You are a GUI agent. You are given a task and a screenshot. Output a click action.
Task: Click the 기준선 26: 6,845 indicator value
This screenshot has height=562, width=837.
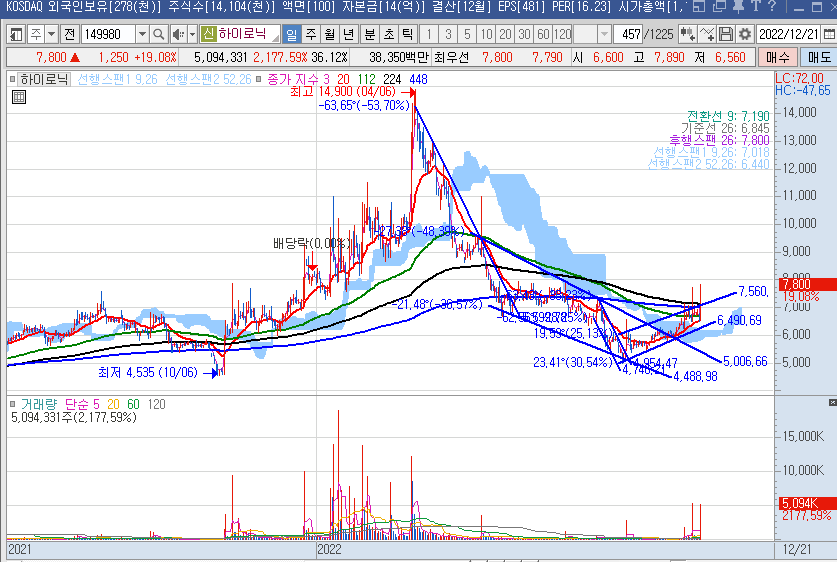tap(725, 129)
